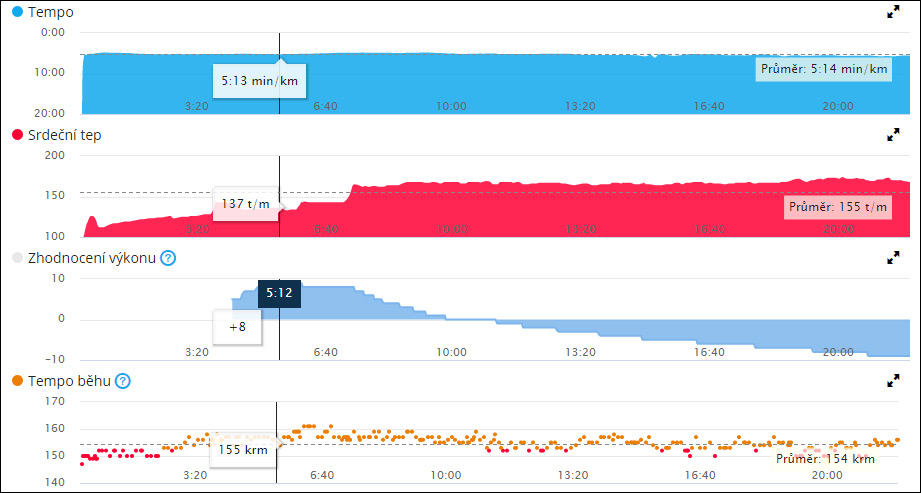Open help icon beside Tempo běhu
921x493 pixels.
(x=122, y=381)
